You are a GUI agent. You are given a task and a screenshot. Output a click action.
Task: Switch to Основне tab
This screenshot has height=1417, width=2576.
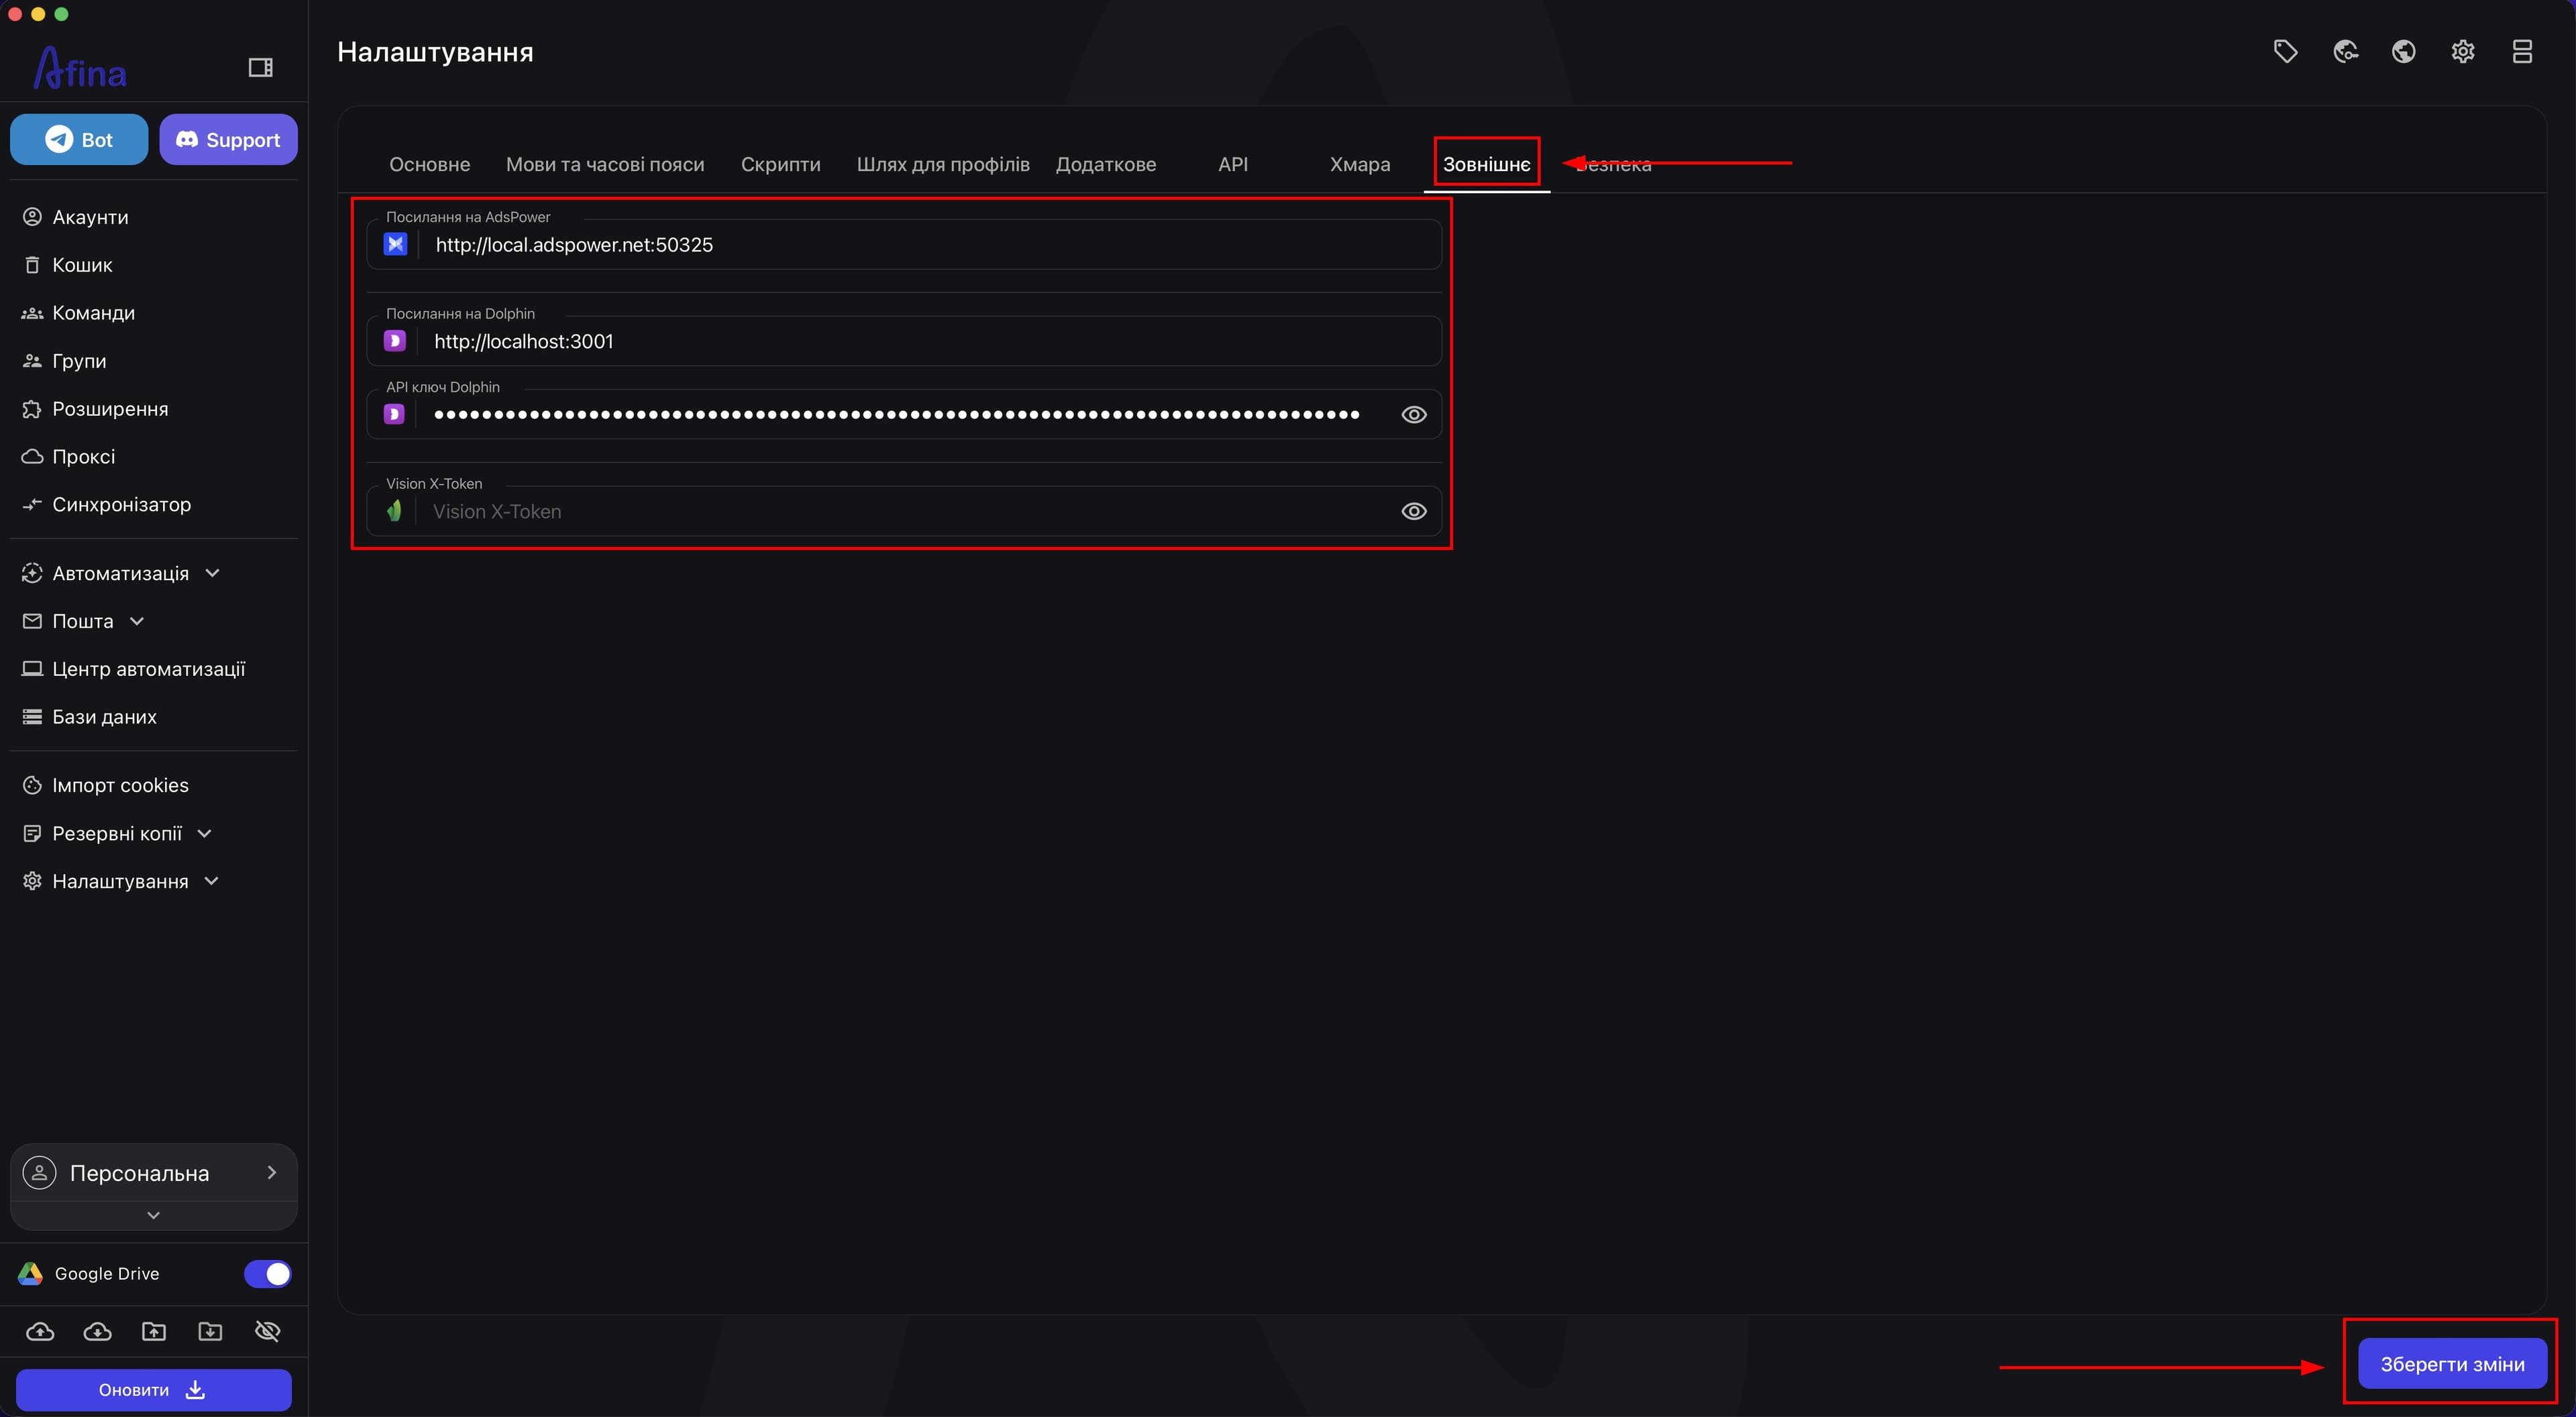click(x=429, y=164)
